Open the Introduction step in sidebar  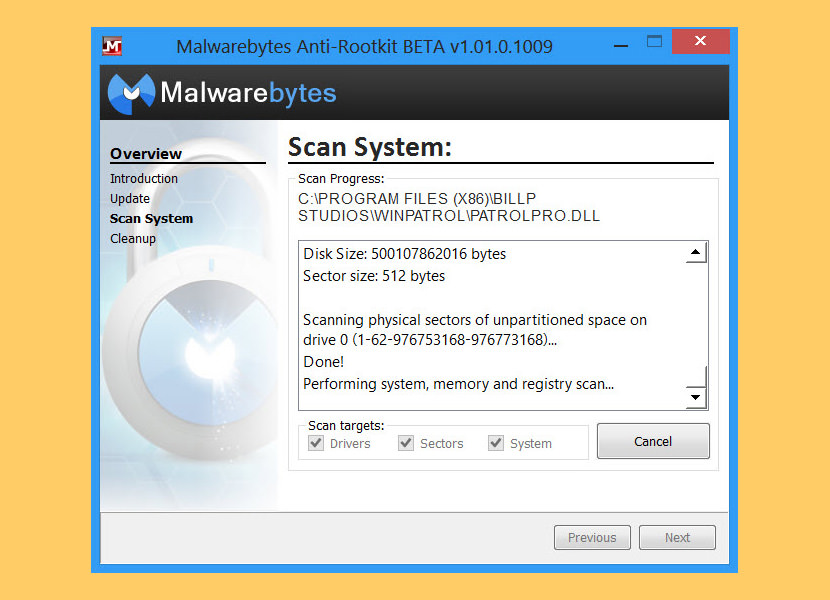pos(143,178)
